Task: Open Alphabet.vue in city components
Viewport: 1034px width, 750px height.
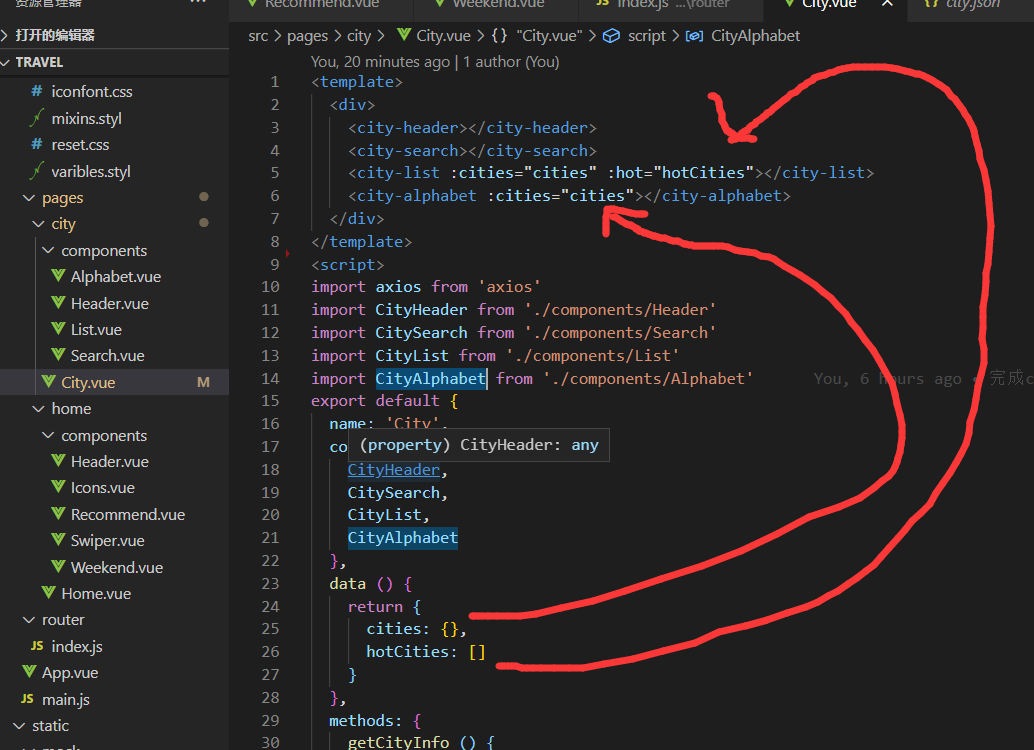Action: (115, 276)
